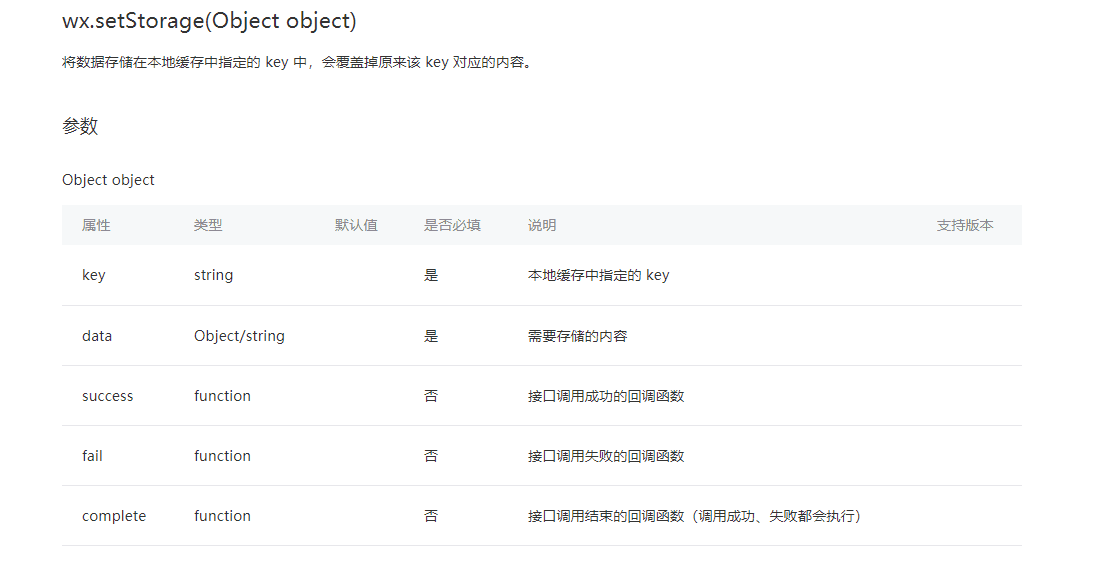Image resolution: width=1111 pixels, height=580 pixels.
Task: Click function type in fail row
Action: [x=222, y=456]
